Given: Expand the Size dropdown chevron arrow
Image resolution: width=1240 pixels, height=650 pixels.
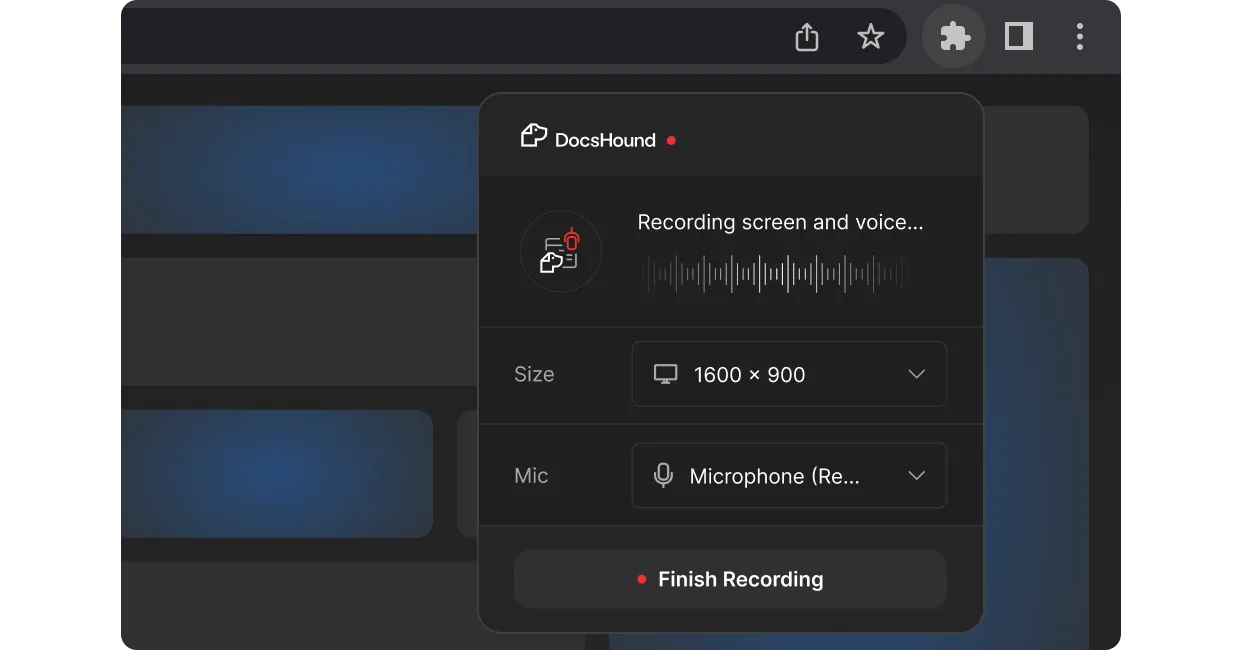Looking at the screenshot, I should (x=916, y=374).
